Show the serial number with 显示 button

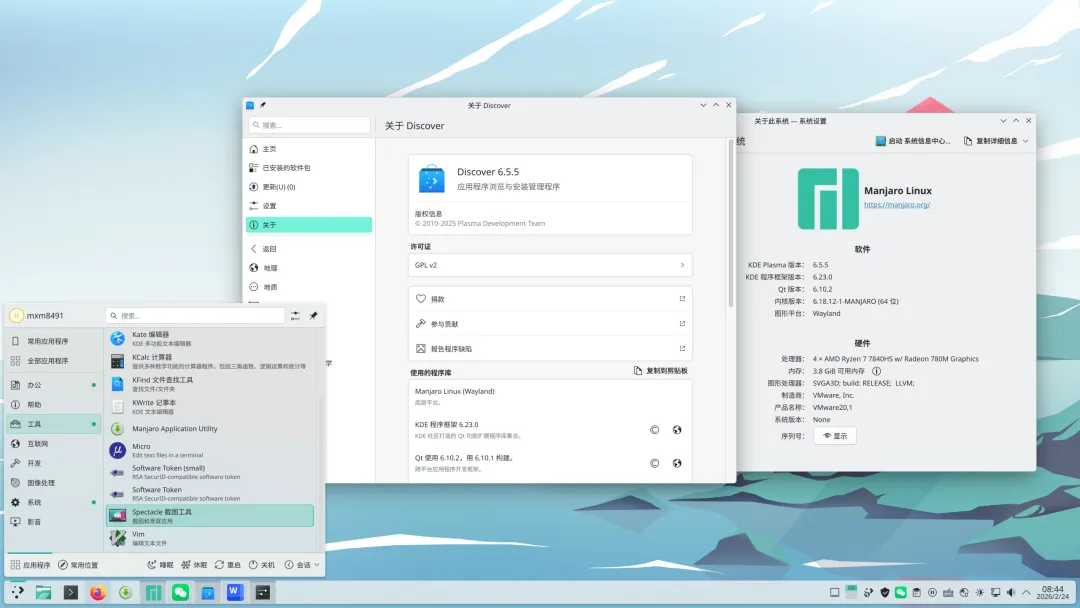pos(835,436)
